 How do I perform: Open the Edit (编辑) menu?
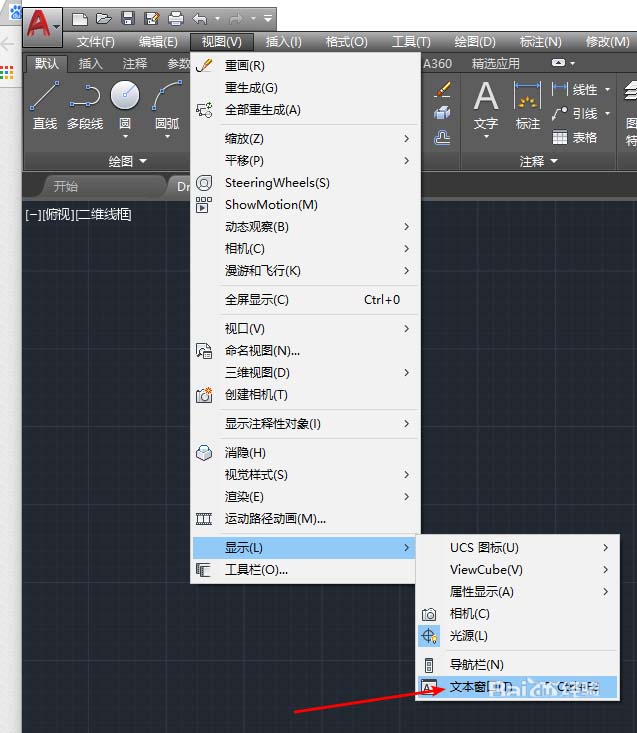pos(158,42)
